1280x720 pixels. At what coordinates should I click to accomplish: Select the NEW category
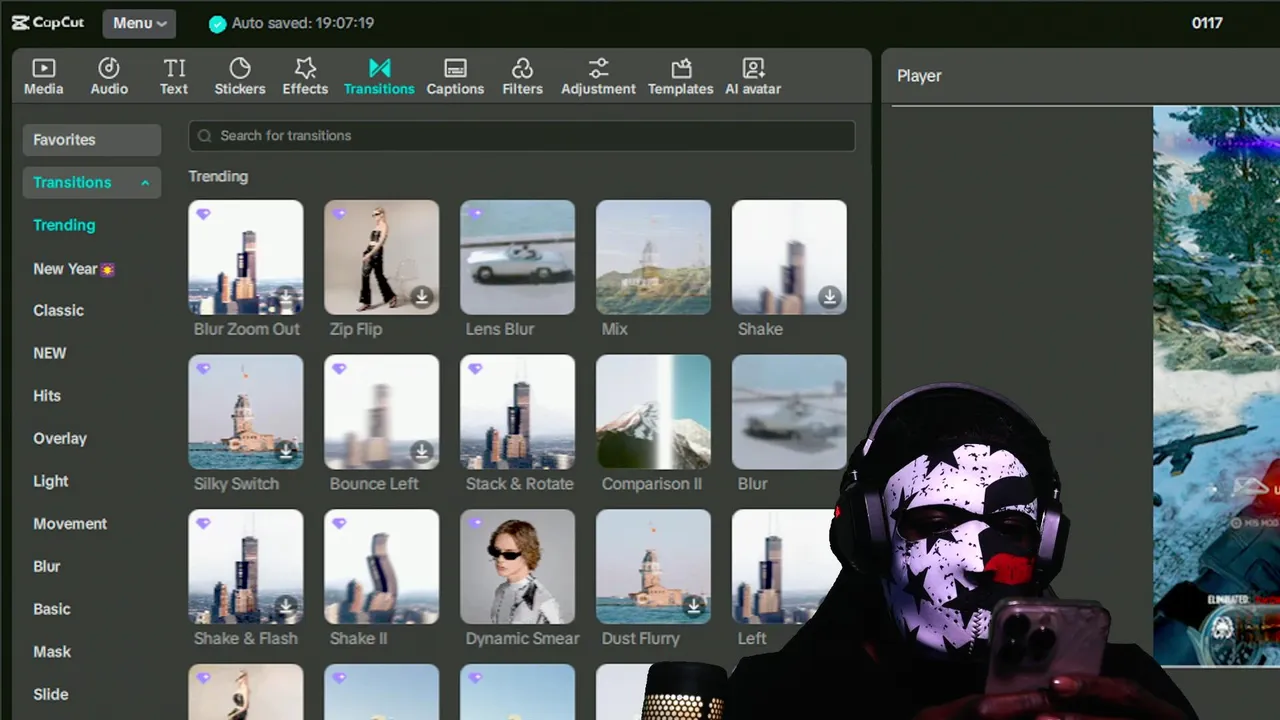pos(49,353)
